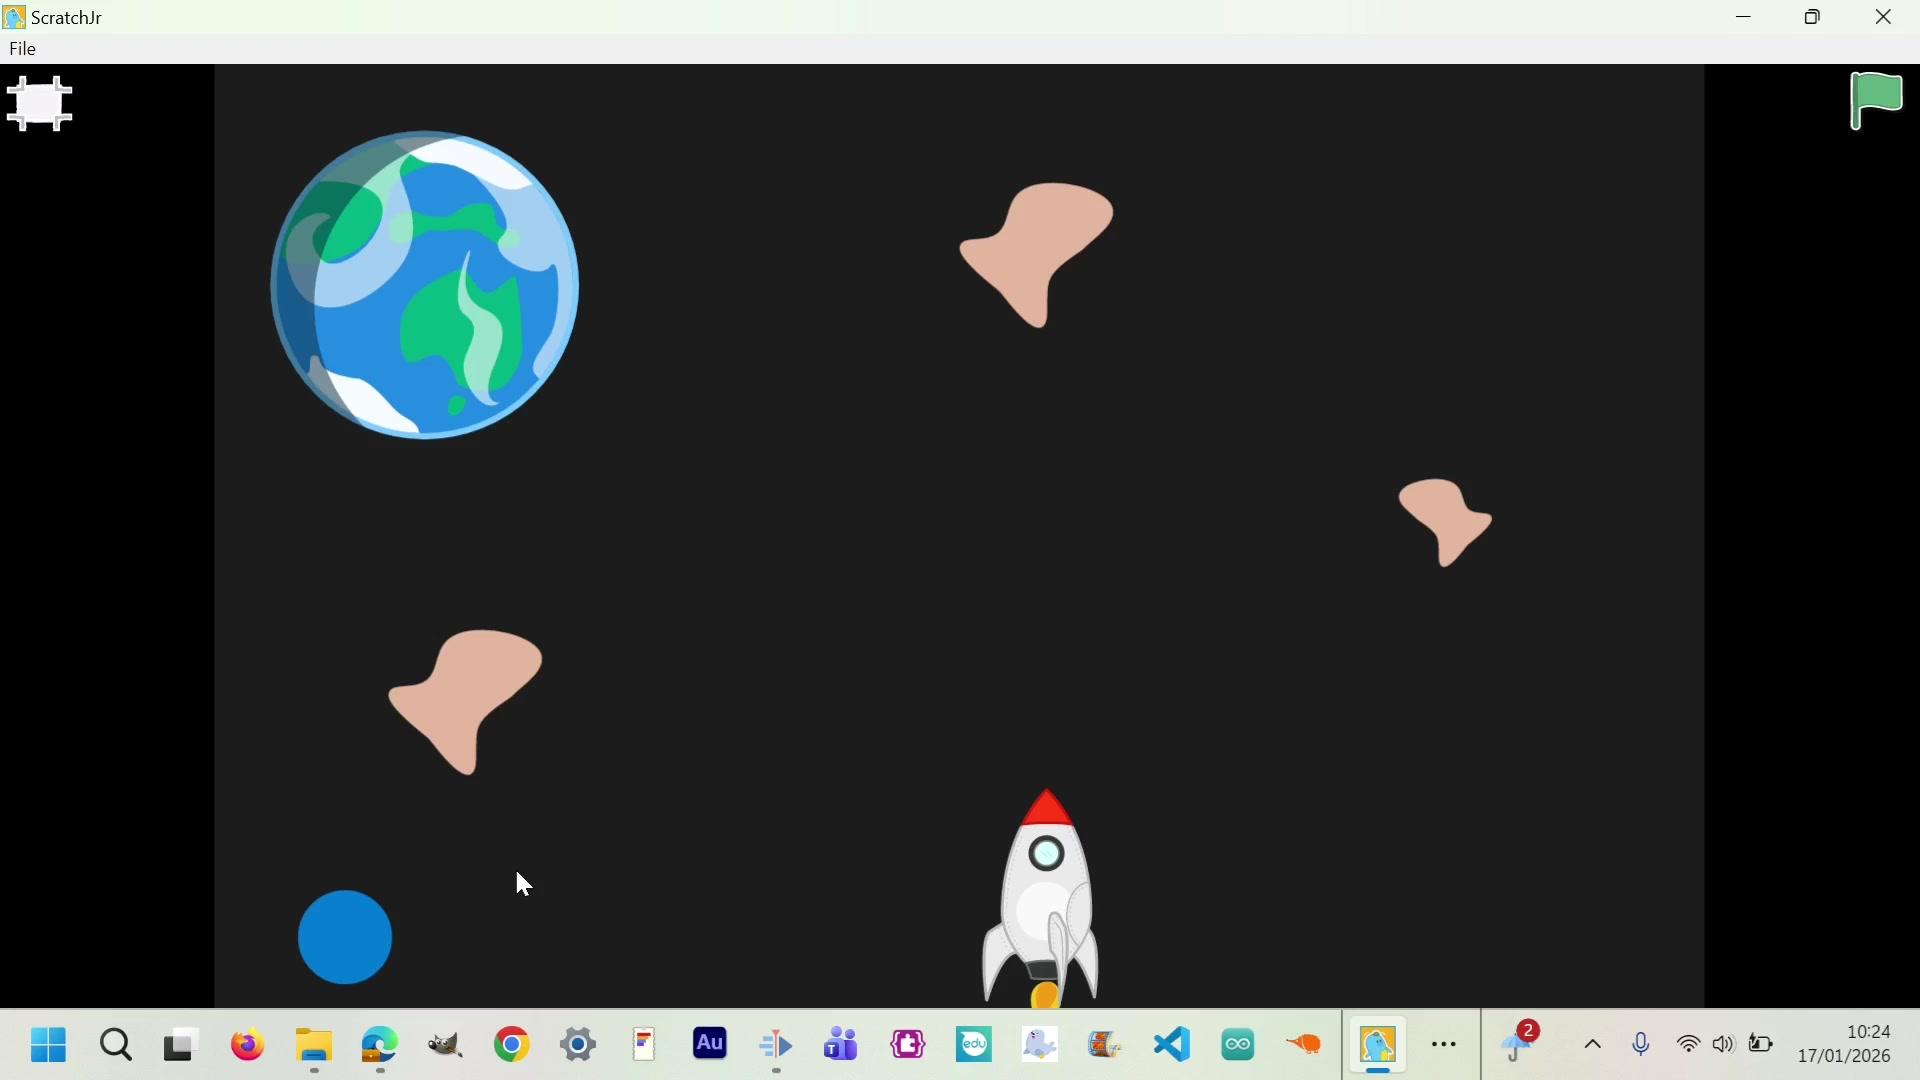This screenshot has height=1080, width=1920.
Task: Open the Windows Start menu
Action: point(48,1046)
